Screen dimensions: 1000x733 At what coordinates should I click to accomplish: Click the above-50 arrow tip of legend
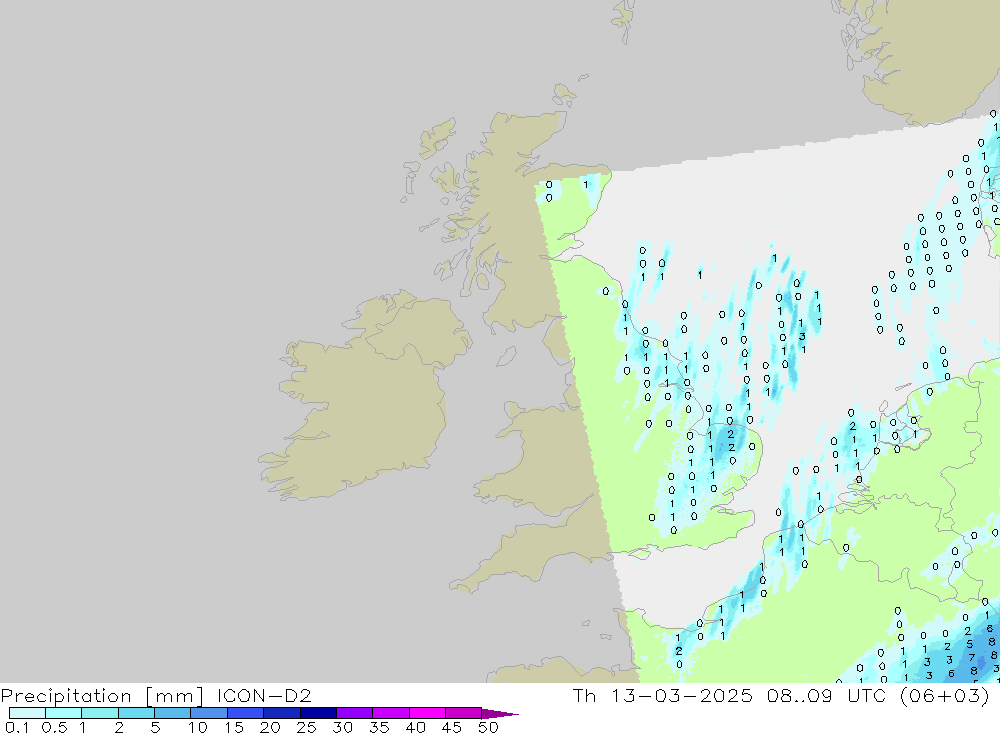pyautogui.click(x=500, y=713)
